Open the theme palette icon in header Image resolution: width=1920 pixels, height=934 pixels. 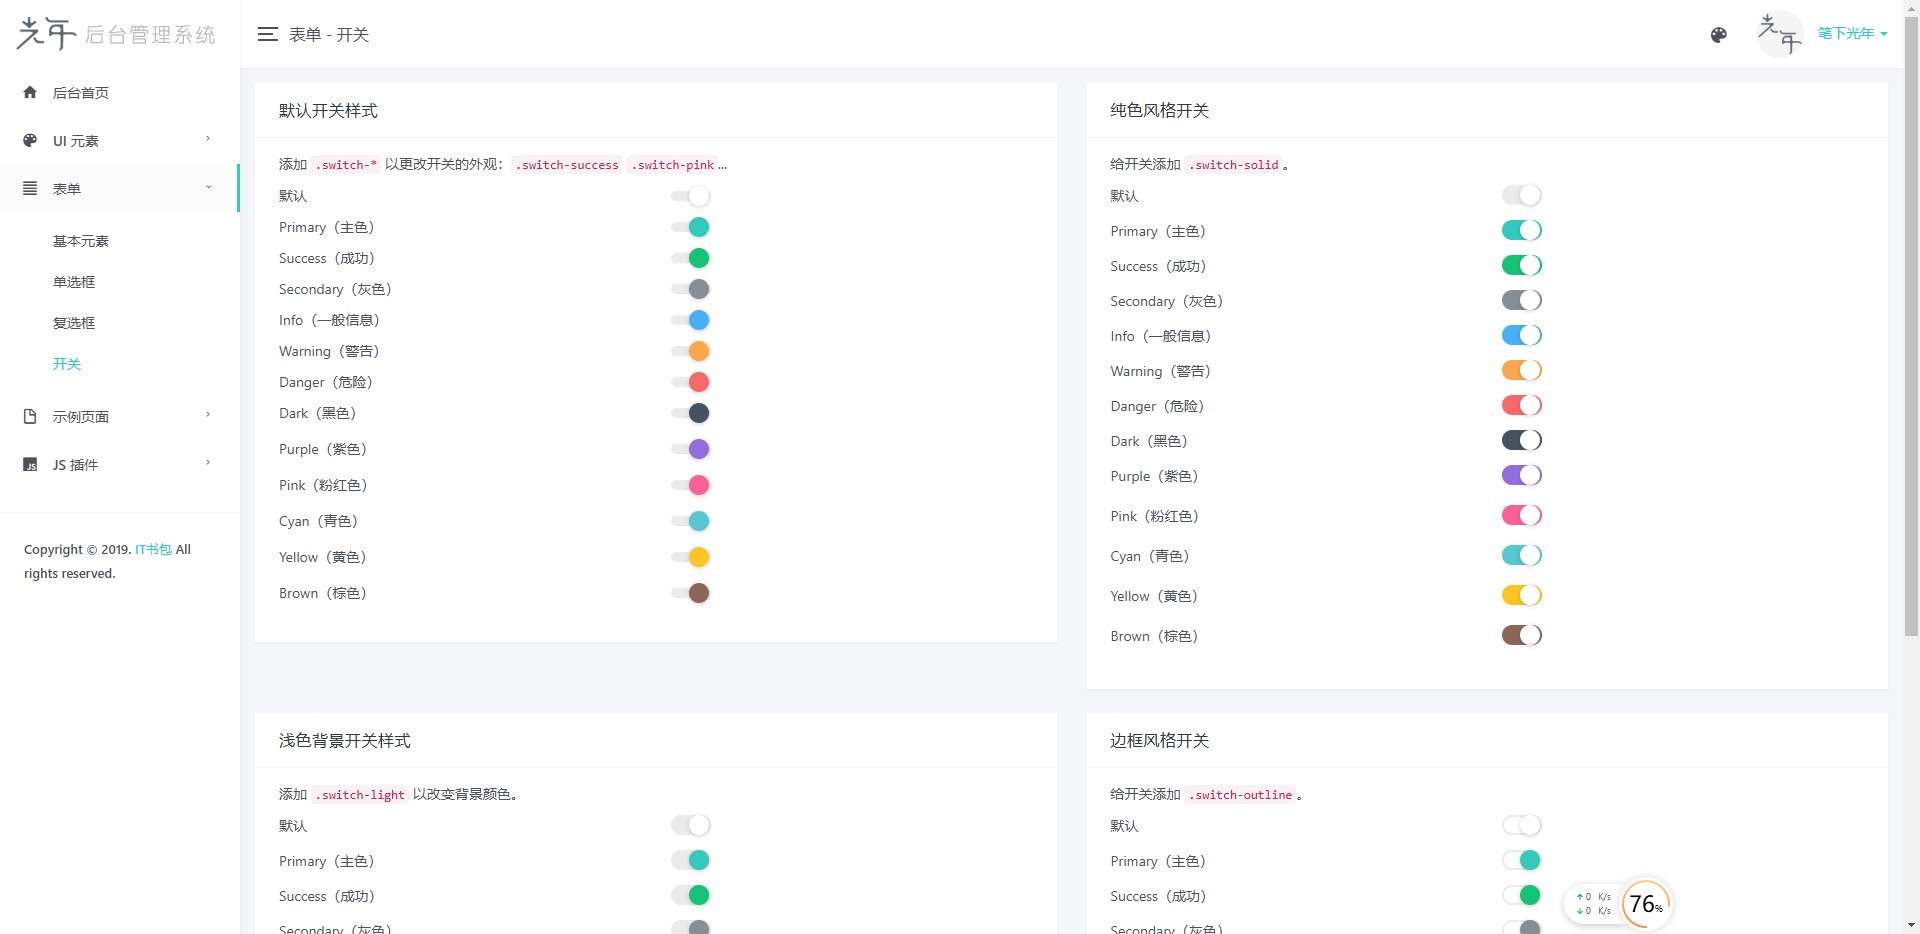tap(1718, 35)
